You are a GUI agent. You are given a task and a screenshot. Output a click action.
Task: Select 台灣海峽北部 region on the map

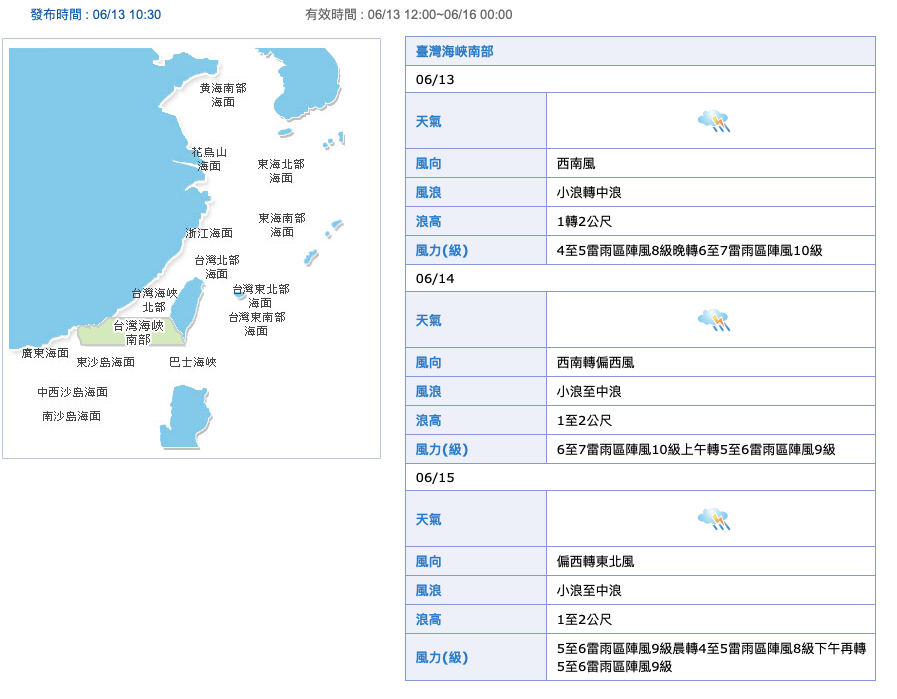(154, 300)
